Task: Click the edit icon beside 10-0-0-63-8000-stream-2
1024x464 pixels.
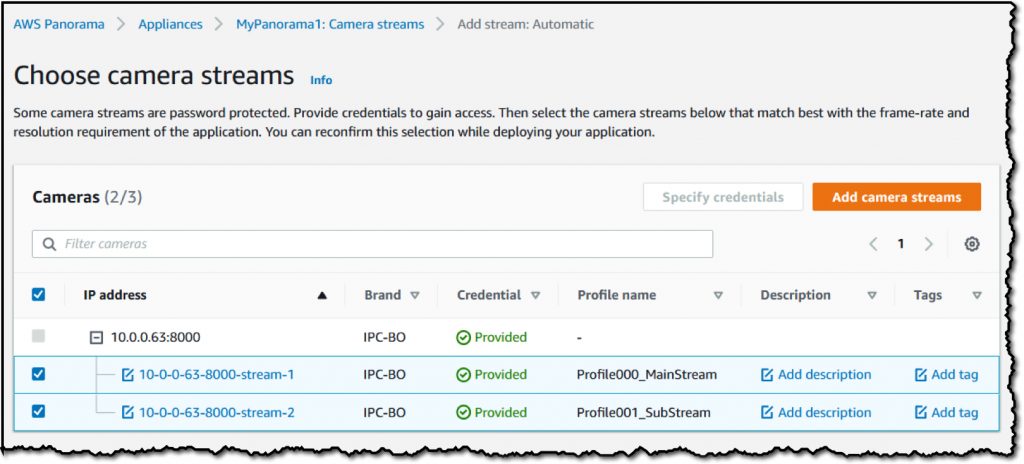Action: (128, 412)
